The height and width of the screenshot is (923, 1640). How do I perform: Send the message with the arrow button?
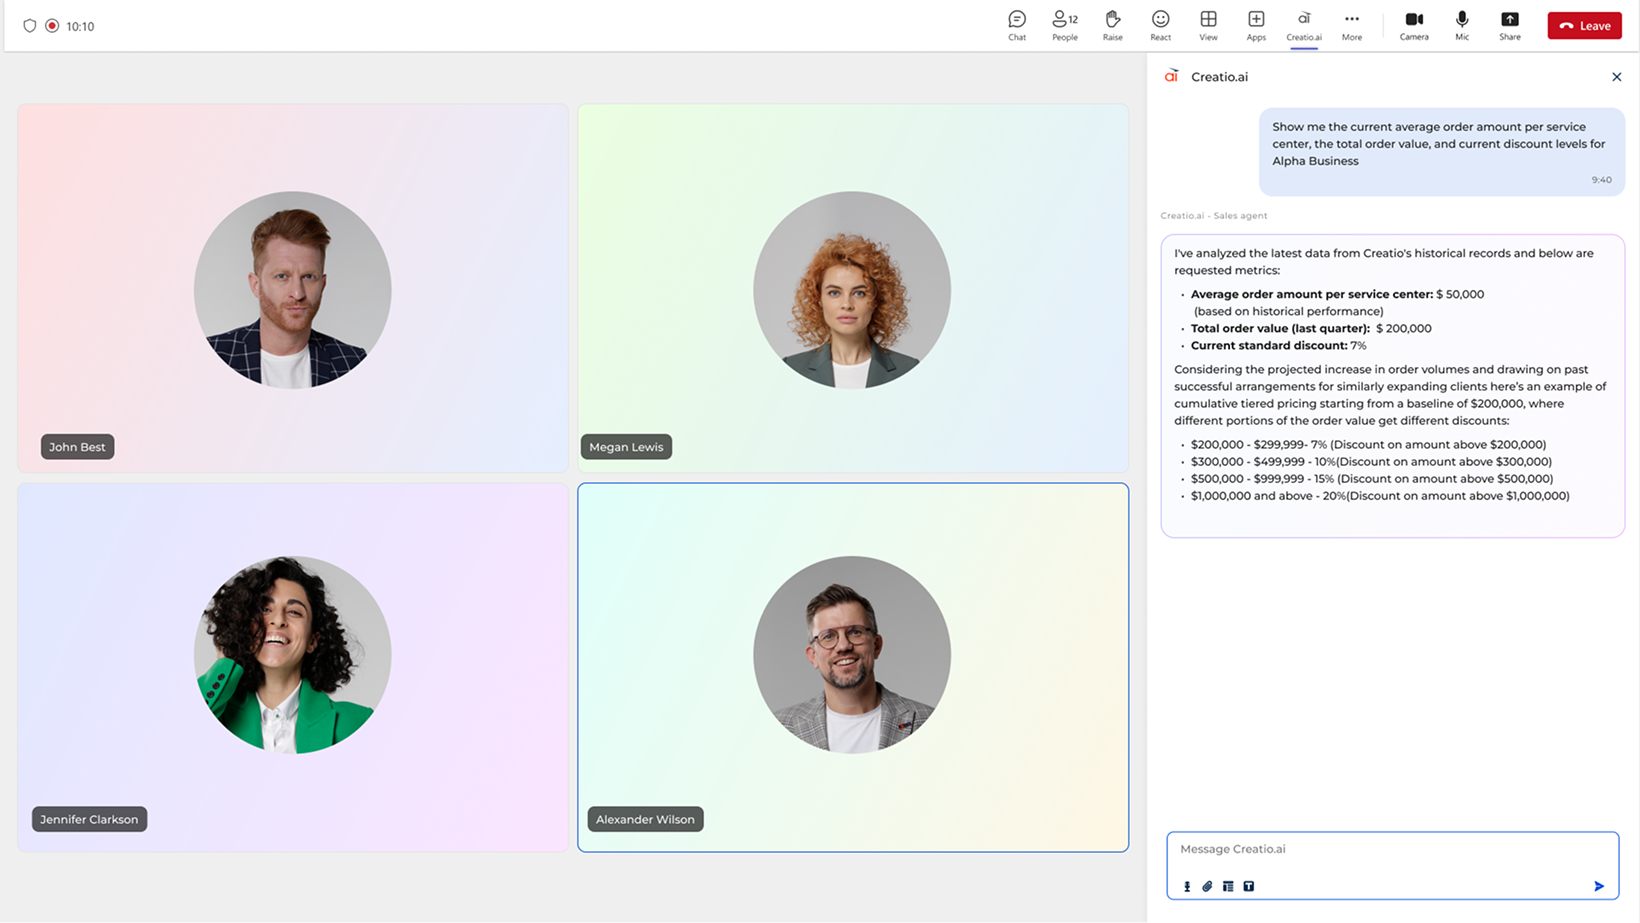click(1599, 886)
